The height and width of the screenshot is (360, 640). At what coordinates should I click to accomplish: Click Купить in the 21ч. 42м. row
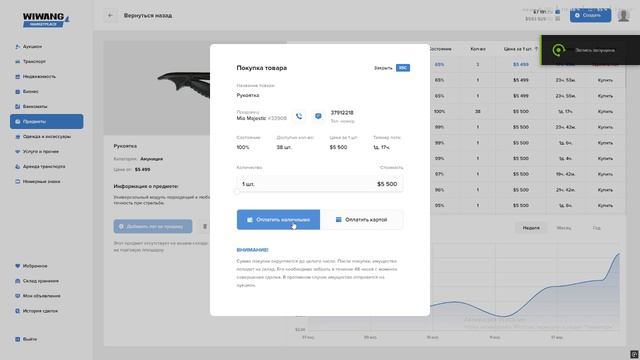click(605, 190)
